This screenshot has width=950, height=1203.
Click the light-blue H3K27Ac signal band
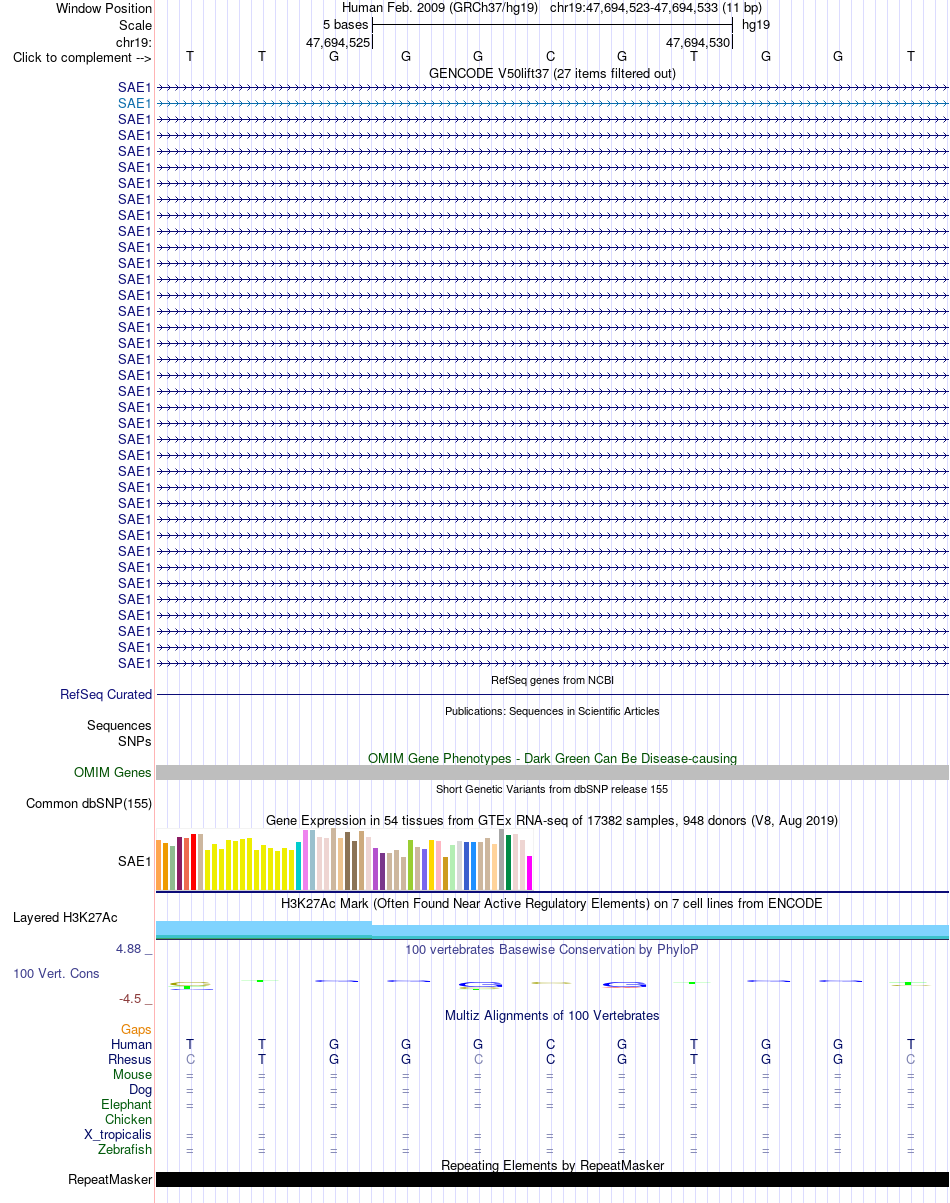point(552,930)
